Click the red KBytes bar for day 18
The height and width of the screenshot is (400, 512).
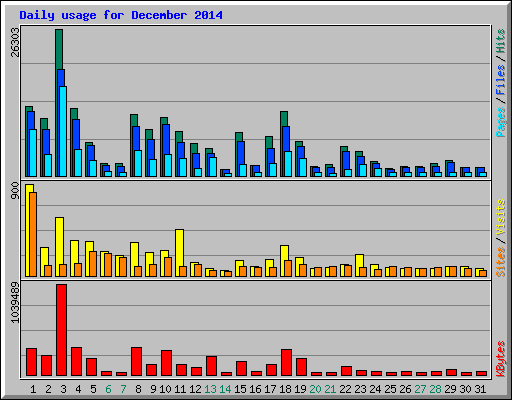click(x=286, y=362)
